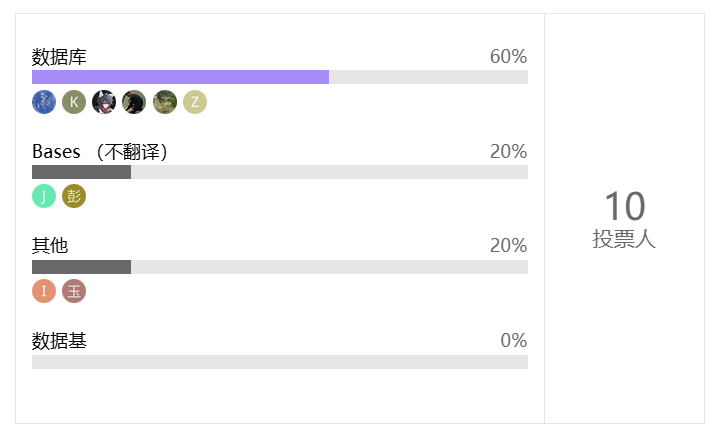Click the pale yellow 'Z' voter avatar
721x424 pixels.
pos(194,102)
